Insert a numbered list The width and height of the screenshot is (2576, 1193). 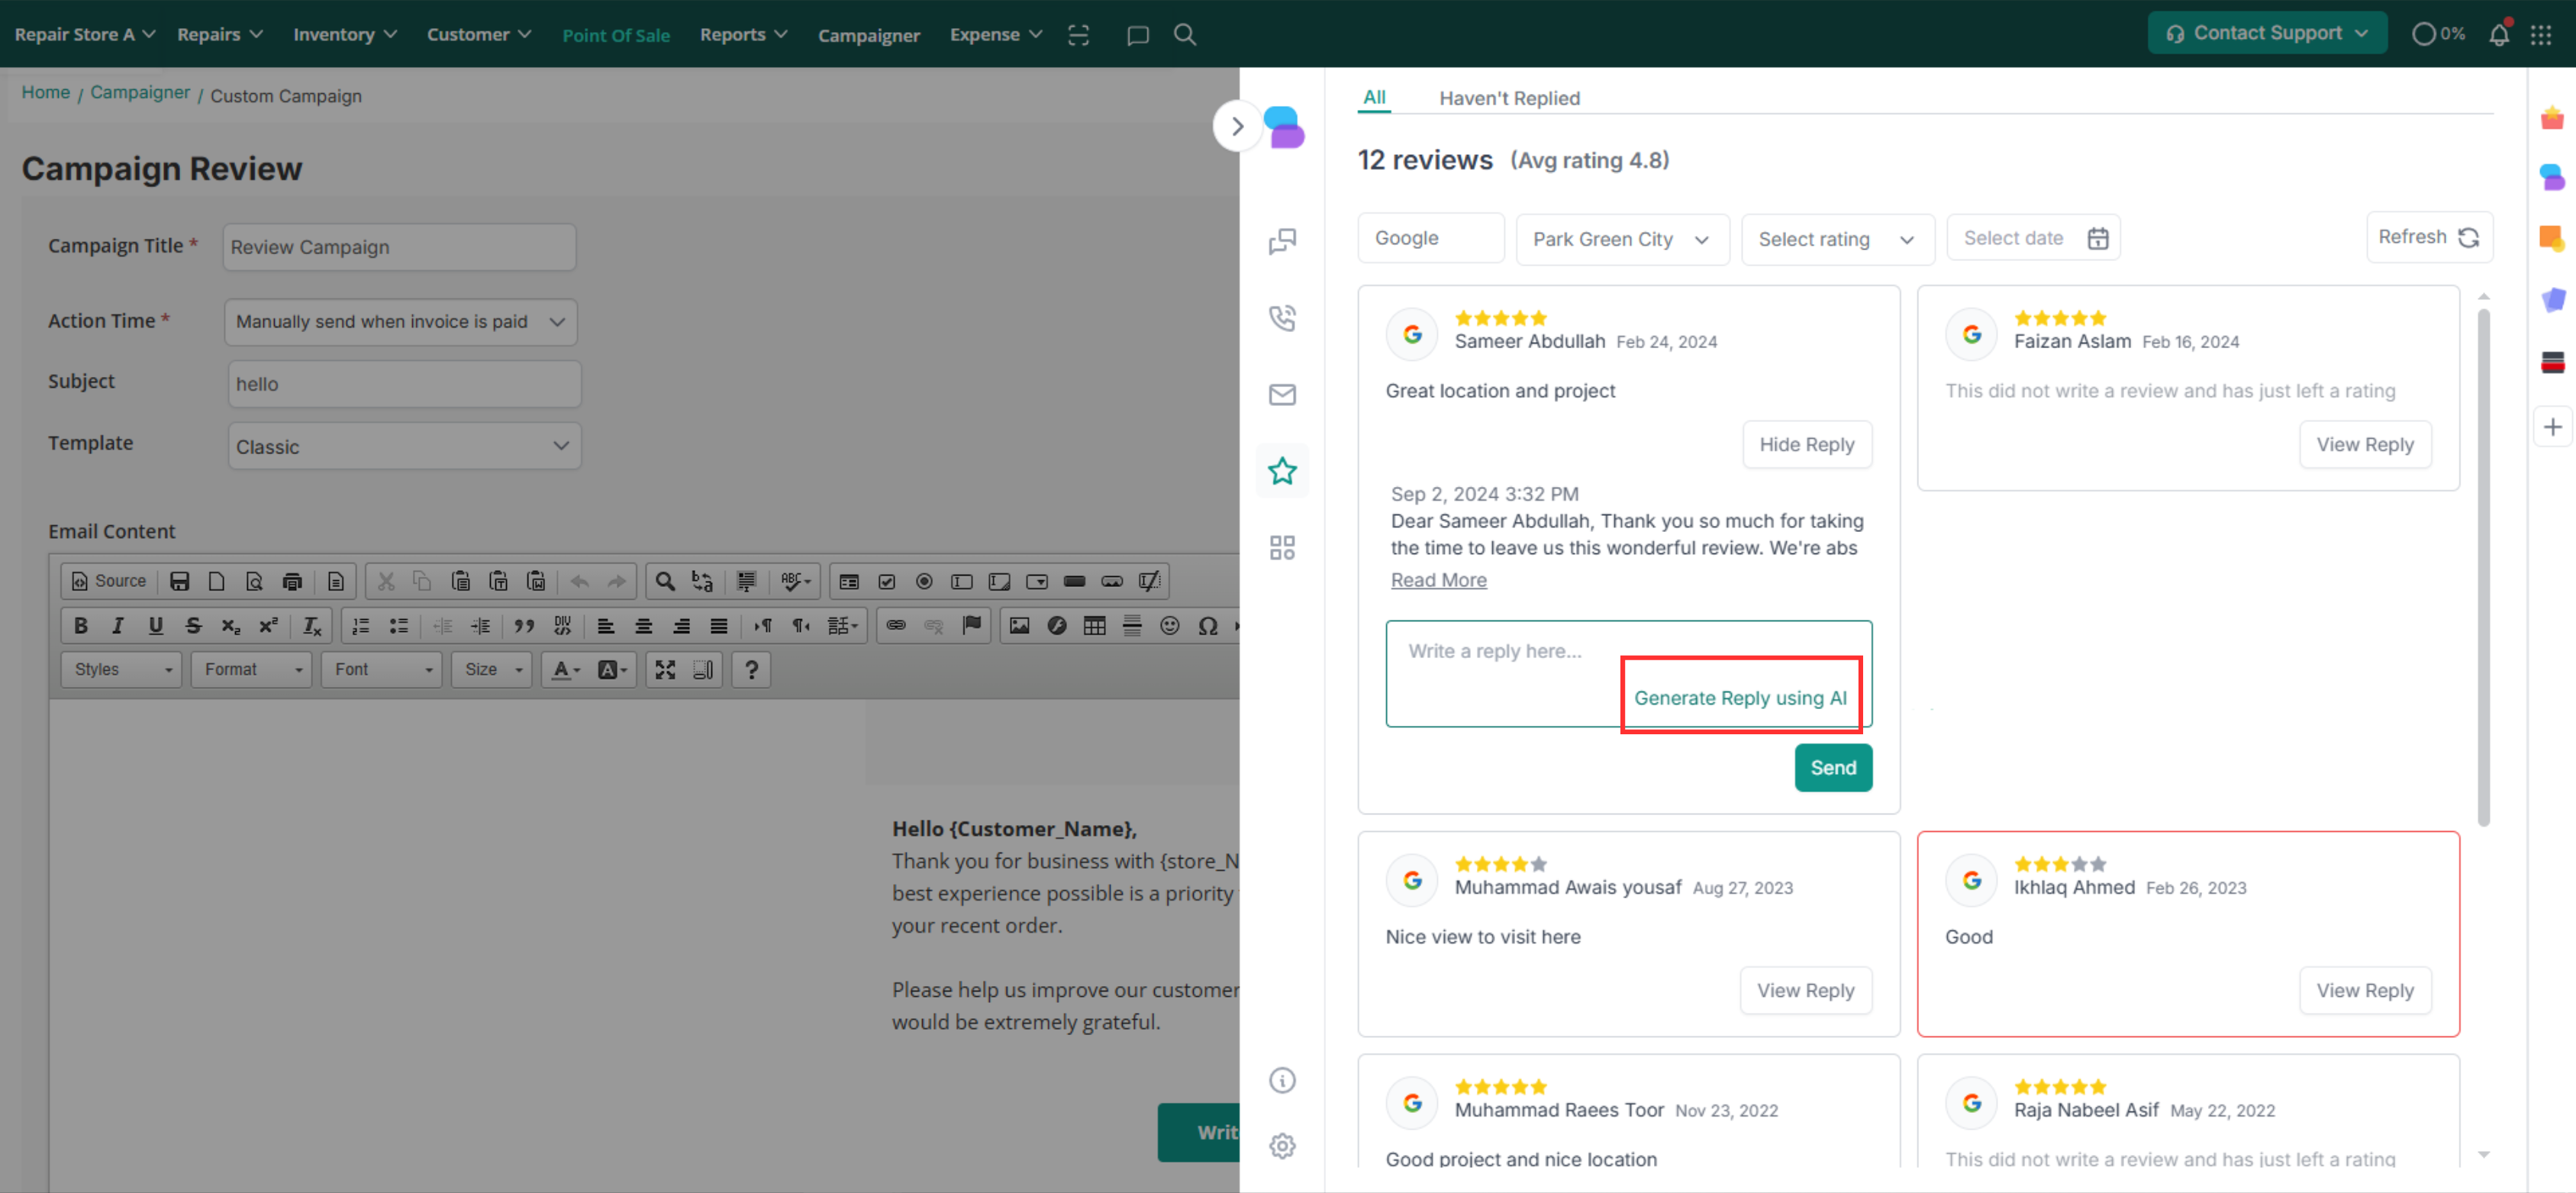point(361,626)
